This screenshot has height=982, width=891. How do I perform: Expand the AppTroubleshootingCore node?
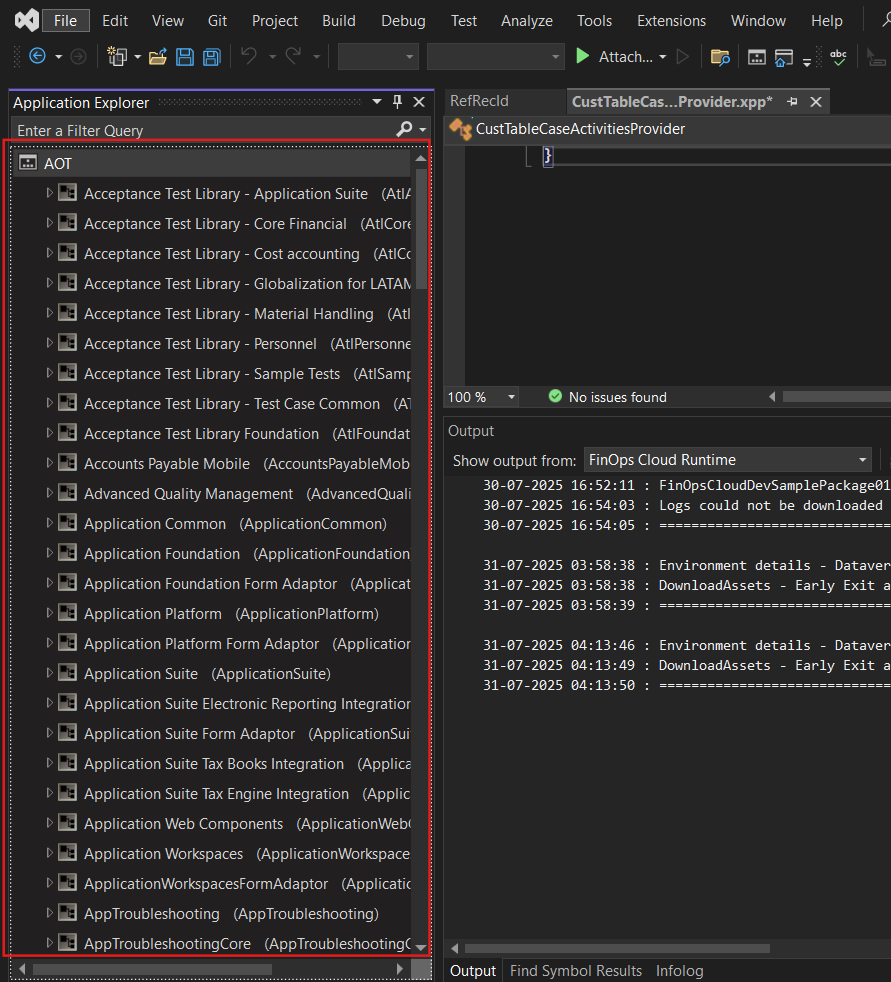tap(49, 943)
